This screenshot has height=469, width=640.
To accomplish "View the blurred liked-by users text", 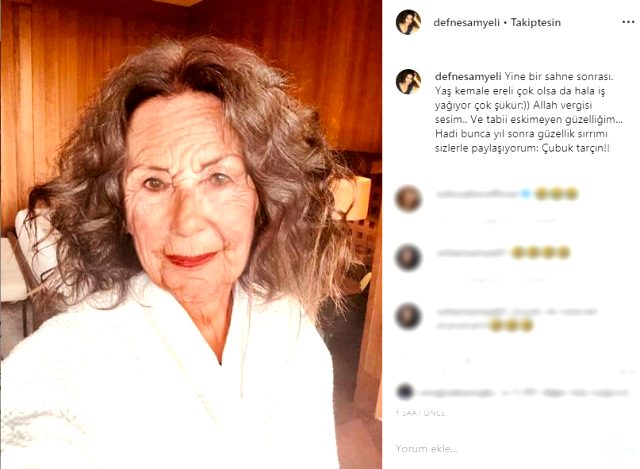I will pyautogui.click(x=522, y=393).
